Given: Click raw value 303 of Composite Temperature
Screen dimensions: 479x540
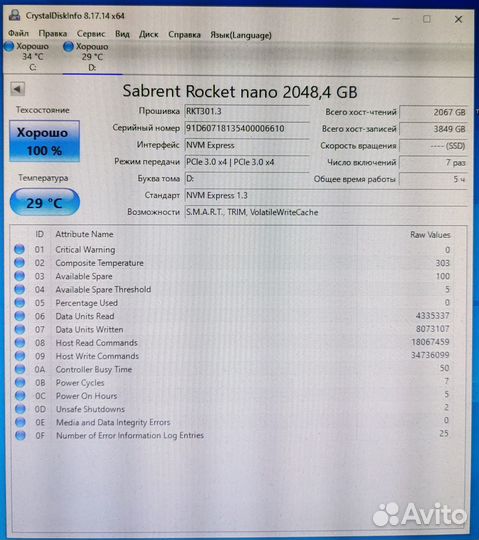Looking at the screenshot, I should click(442, 263).
